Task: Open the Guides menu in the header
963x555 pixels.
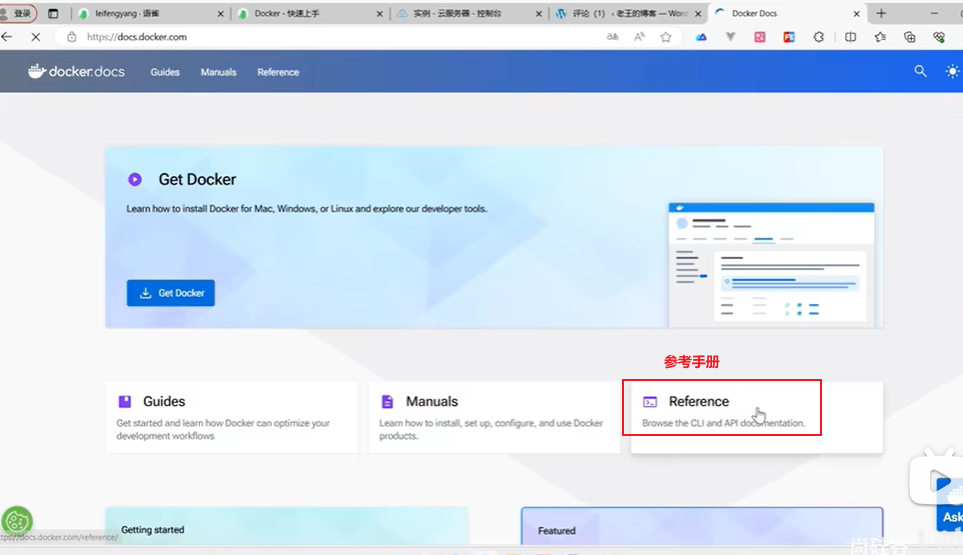Action: pyautogui.click(x=165, y=72)
